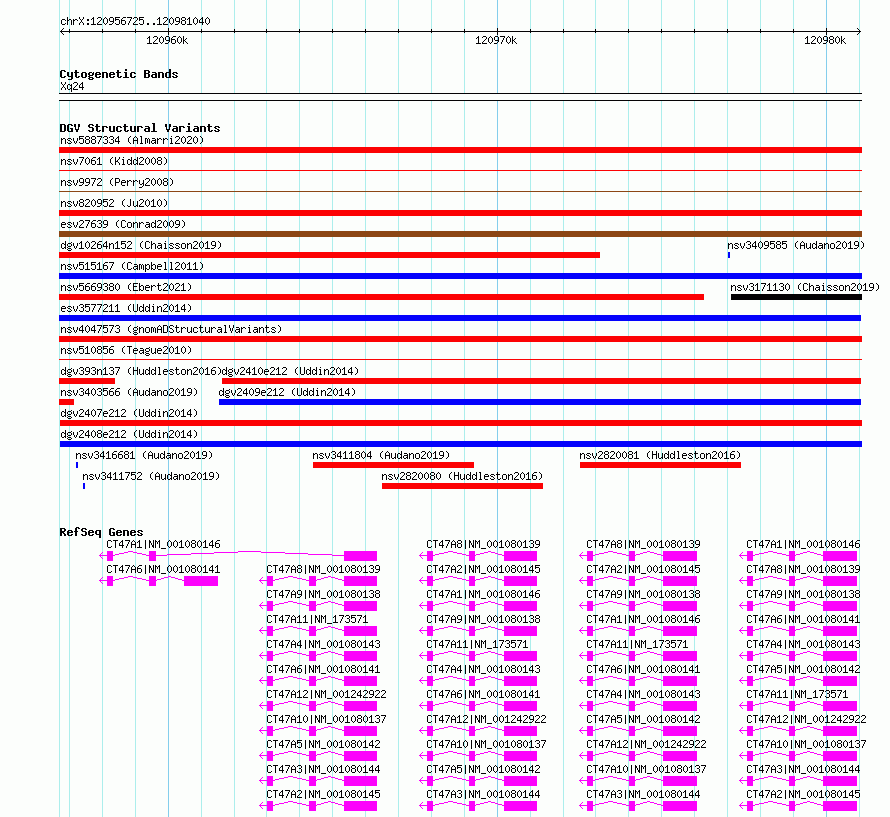Click the nsv3411752 (Audano2019) label
The height and width of the screenshot is (817, 890).
[x=151, y=476]
